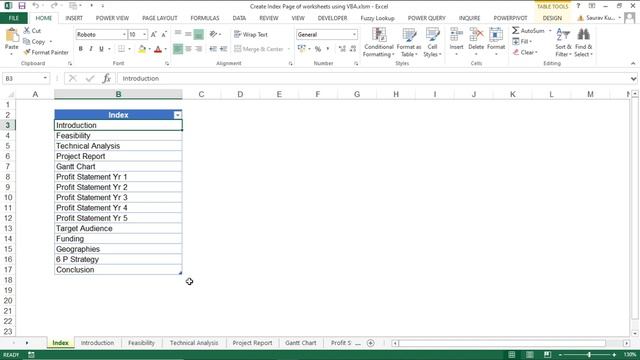Apply the Fill Color bucket
Screen dimensions: 640x360
click(x=142, y=49)
